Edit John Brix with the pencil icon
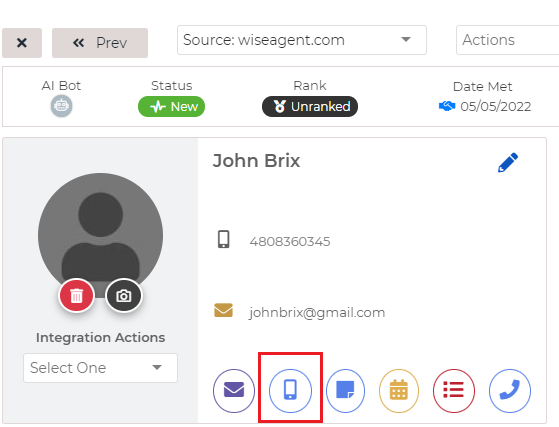The width and height of the screenshot is (559, 427). coord(508,163)
